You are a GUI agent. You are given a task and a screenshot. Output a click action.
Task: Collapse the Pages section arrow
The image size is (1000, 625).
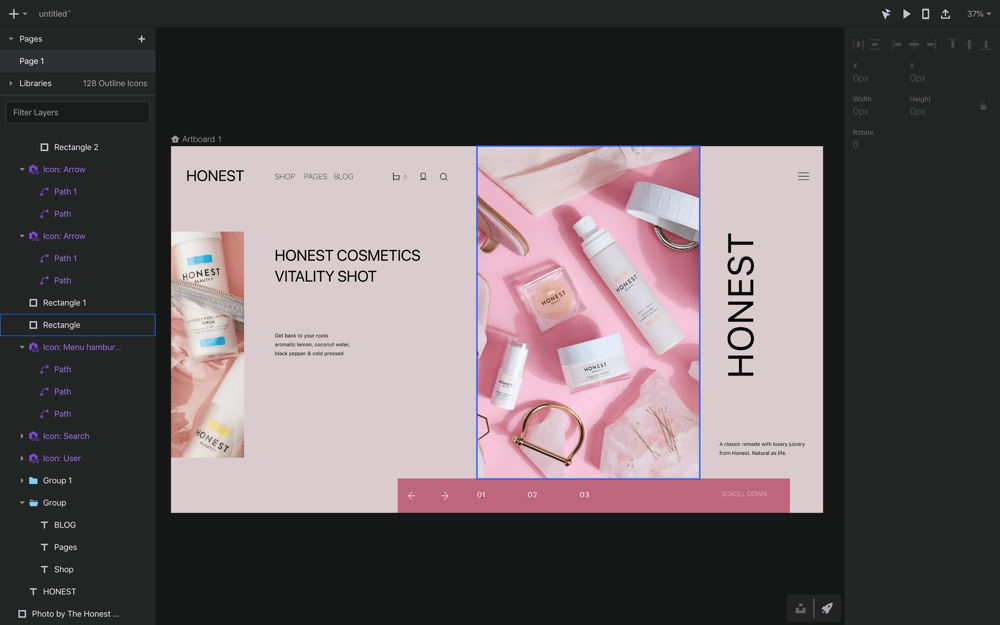11,39
